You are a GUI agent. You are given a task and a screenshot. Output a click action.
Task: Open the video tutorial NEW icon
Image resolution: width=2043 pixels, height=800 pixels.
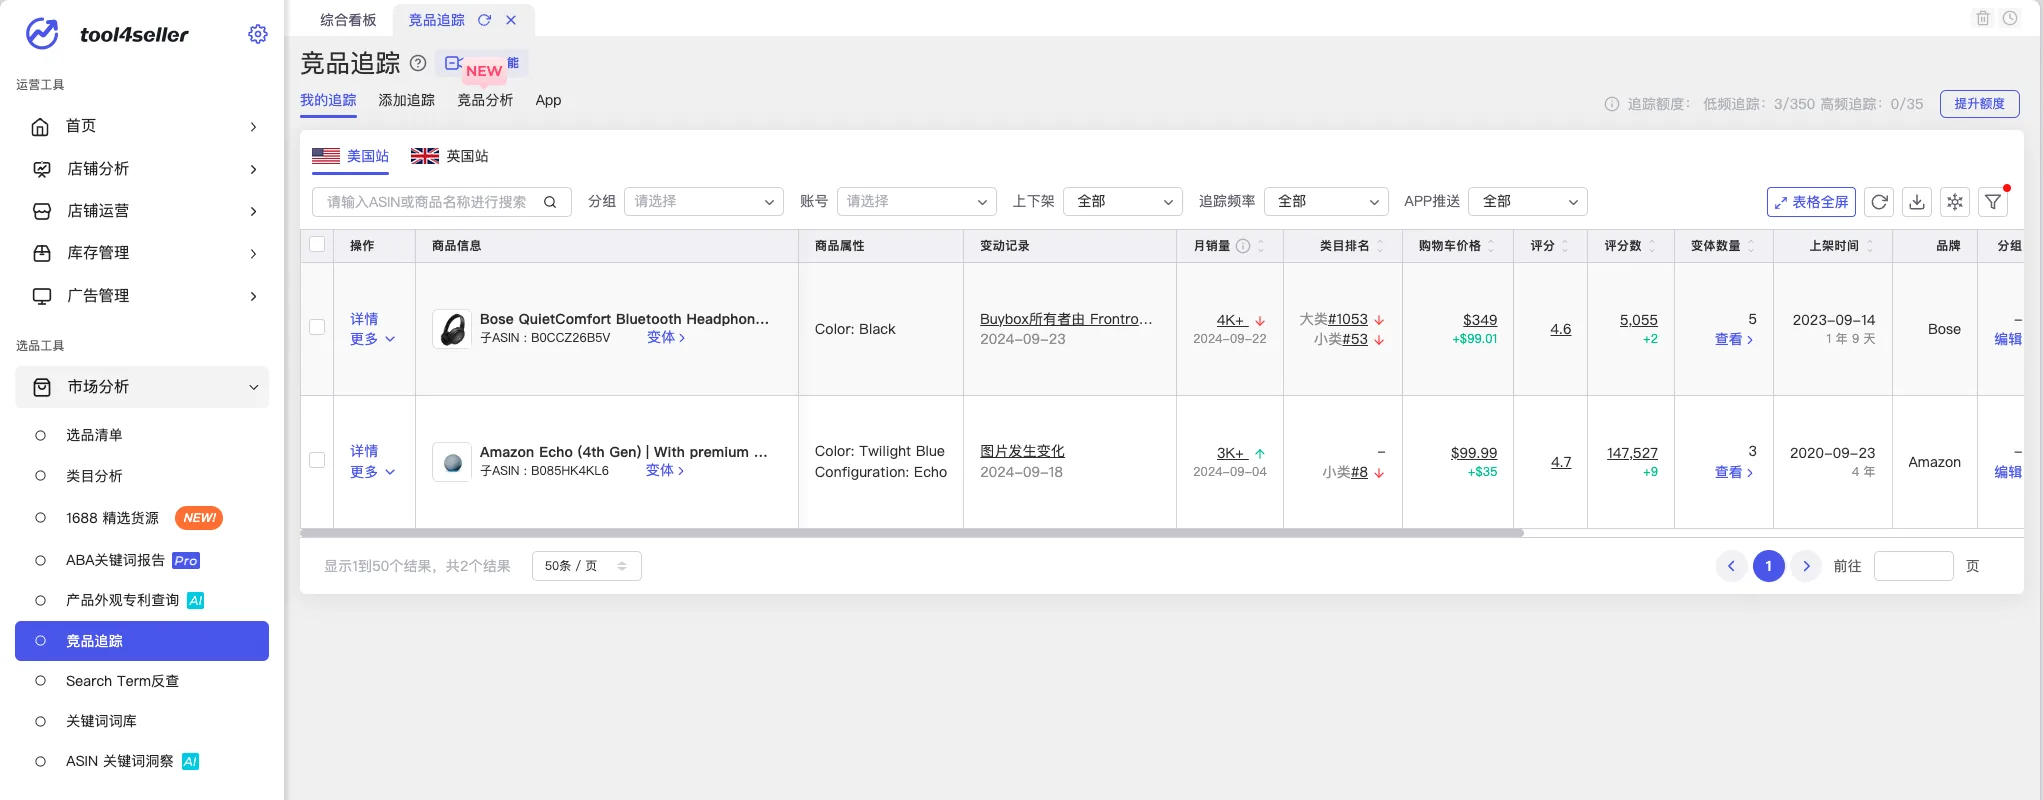point(482,64)
